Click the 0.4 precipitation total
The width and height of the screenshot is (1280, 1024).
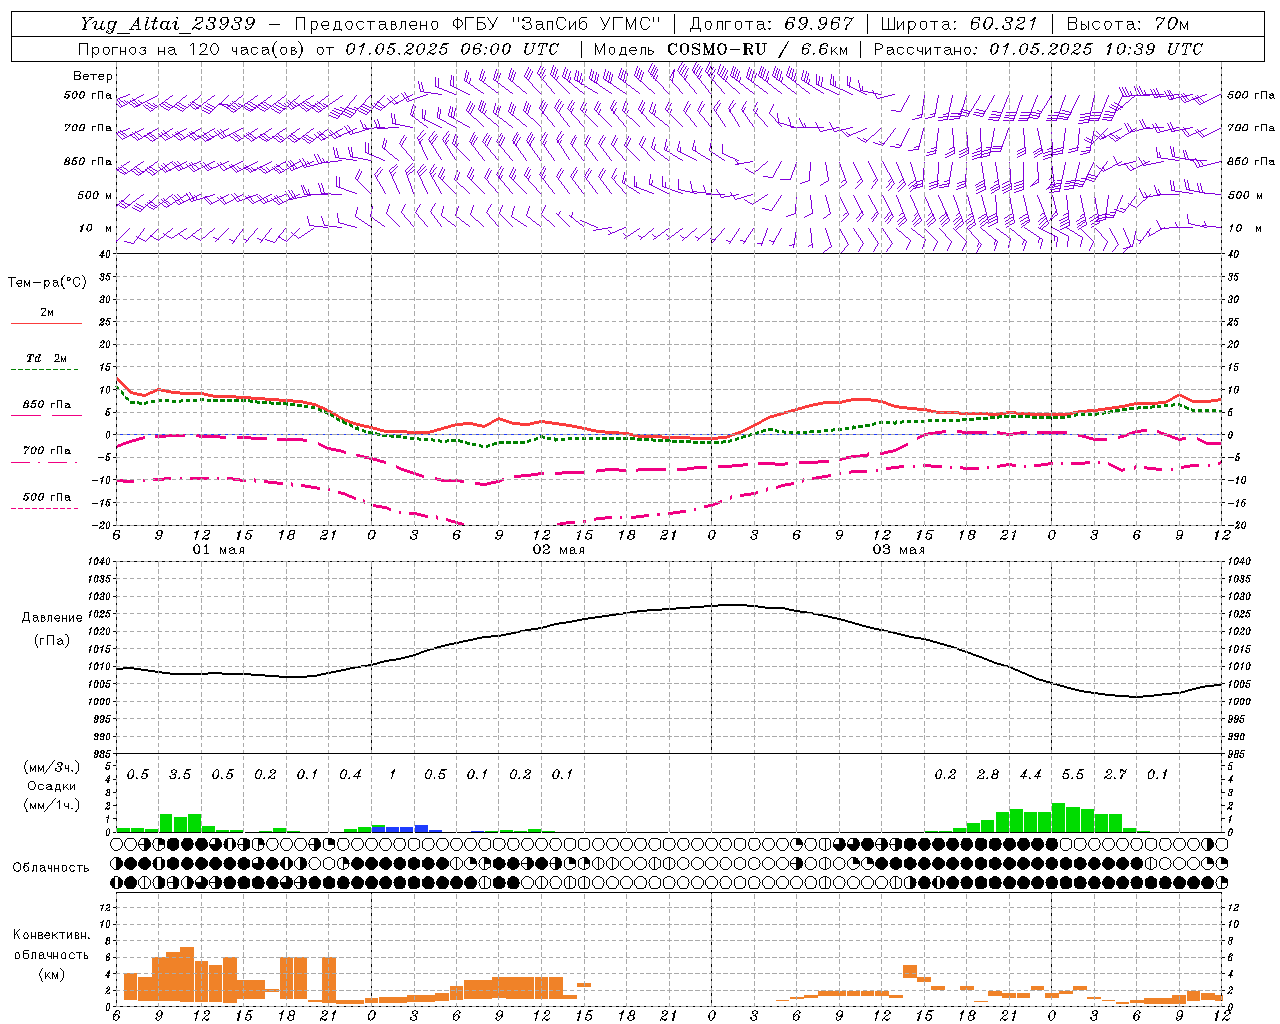pos(350,775)
